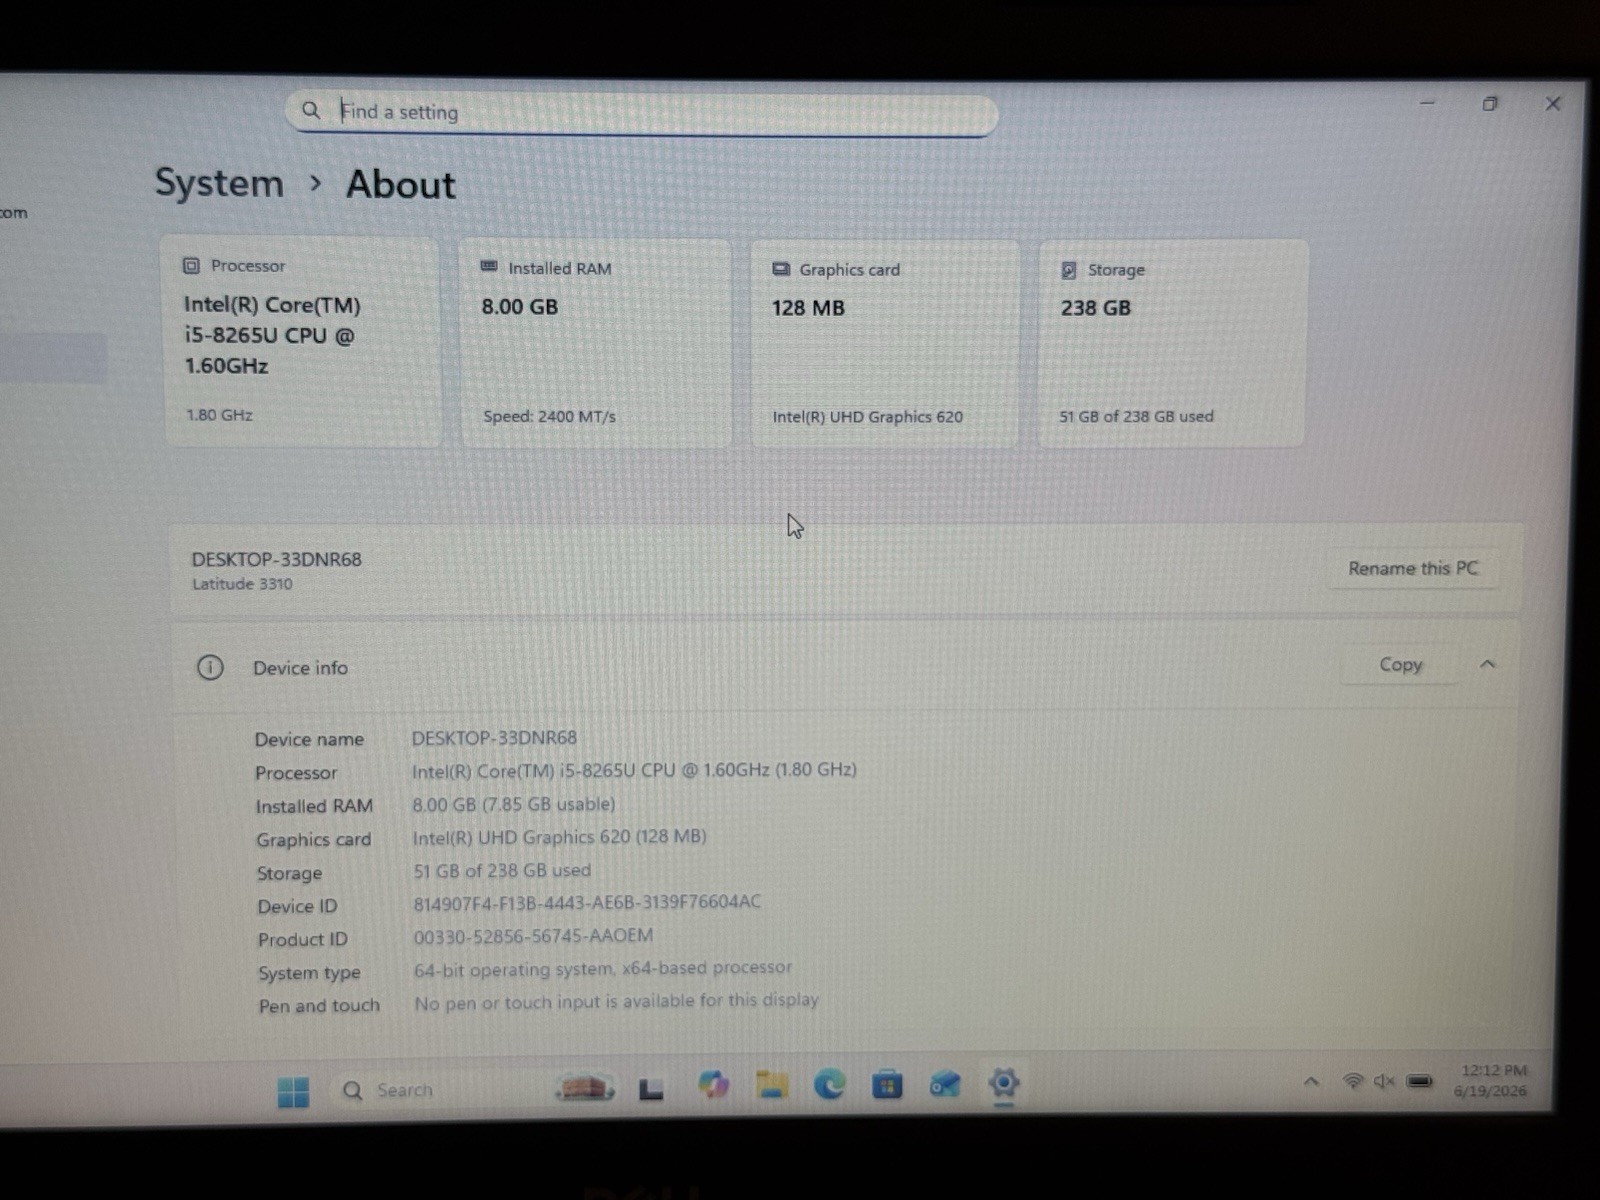1600x1200 pixels.
Task: Open the Windows Start menu
Action: (293, 1092)
